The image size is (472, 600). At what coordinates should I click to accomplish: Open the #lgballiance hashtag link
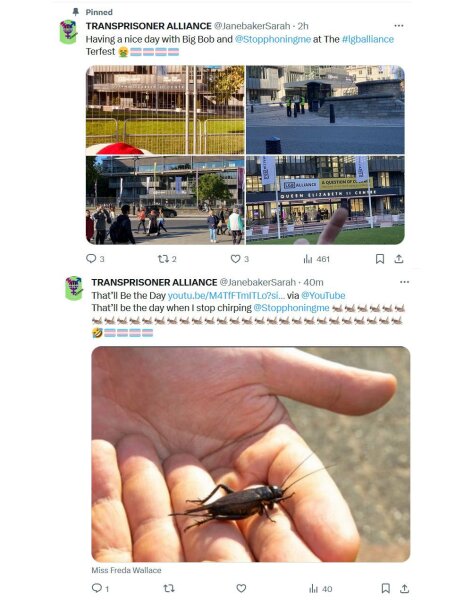coord(368,39)
